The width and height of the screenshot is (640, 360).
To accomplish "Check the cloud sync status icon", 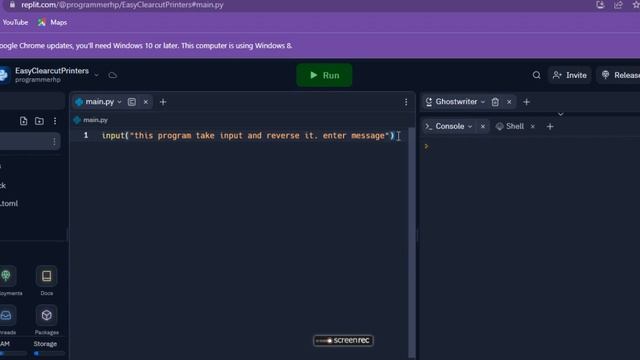I will [113, 75].
